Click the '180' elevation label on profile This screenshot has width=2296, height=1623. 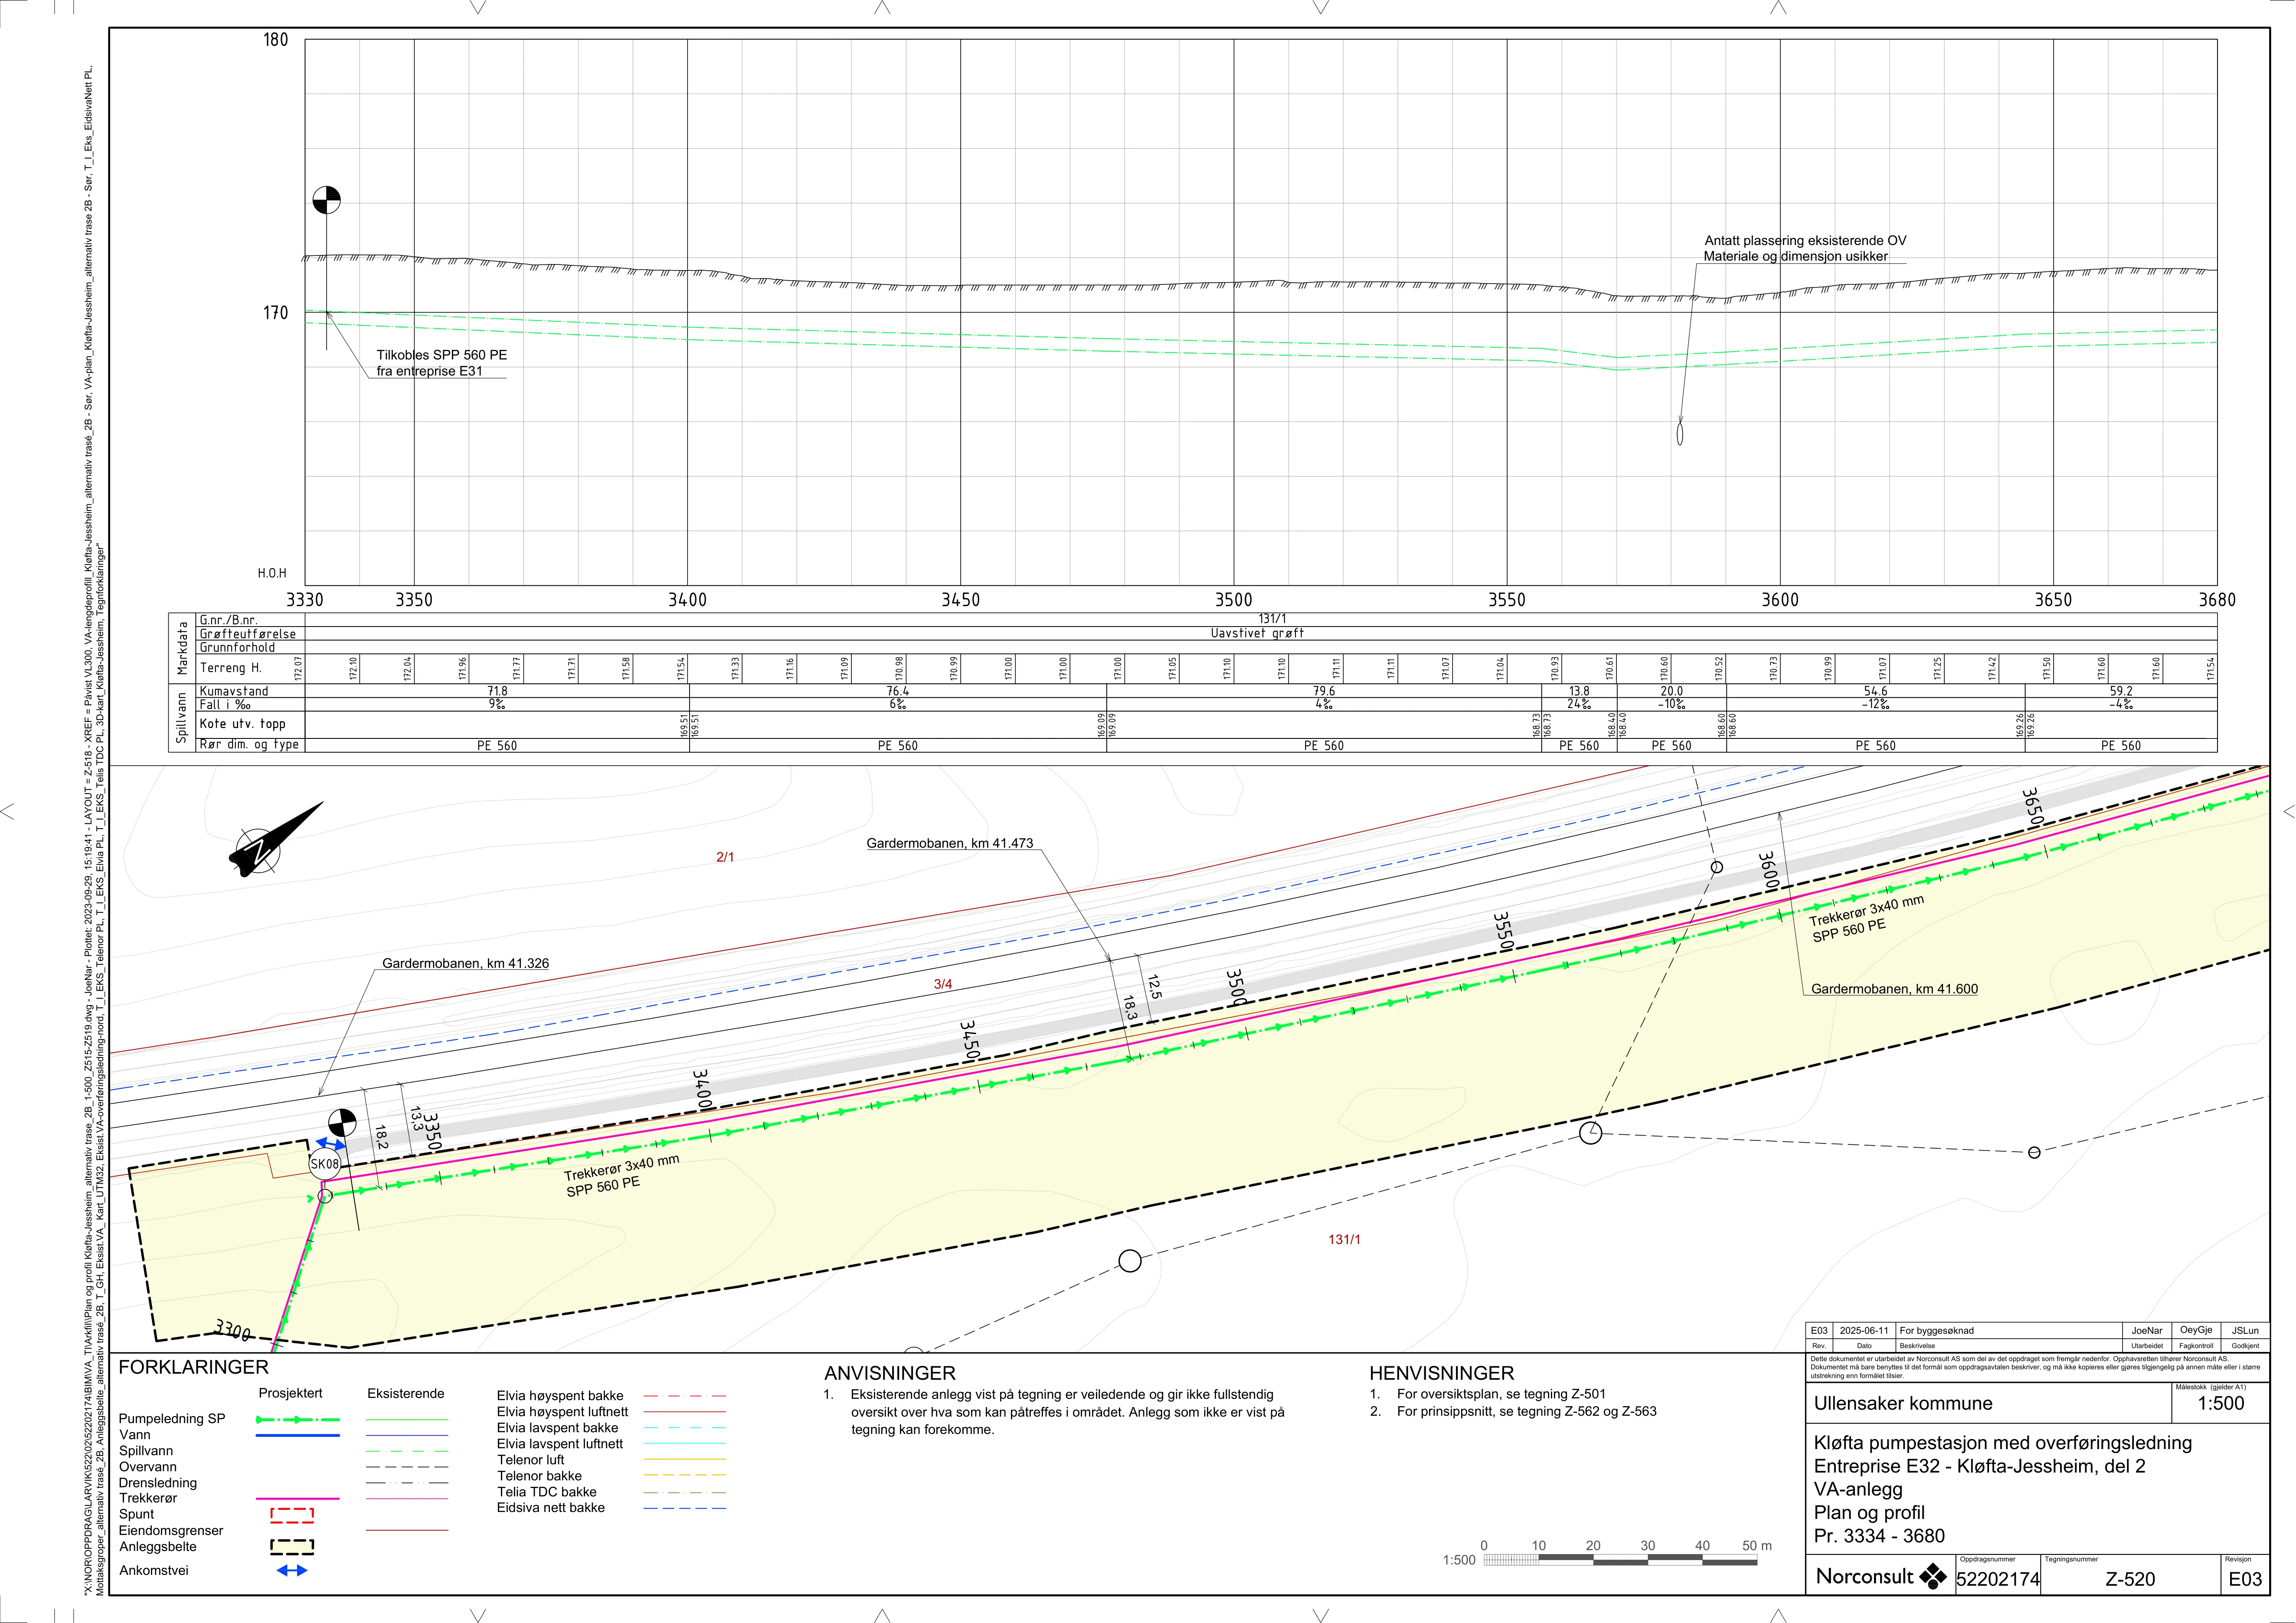(275, 40)
